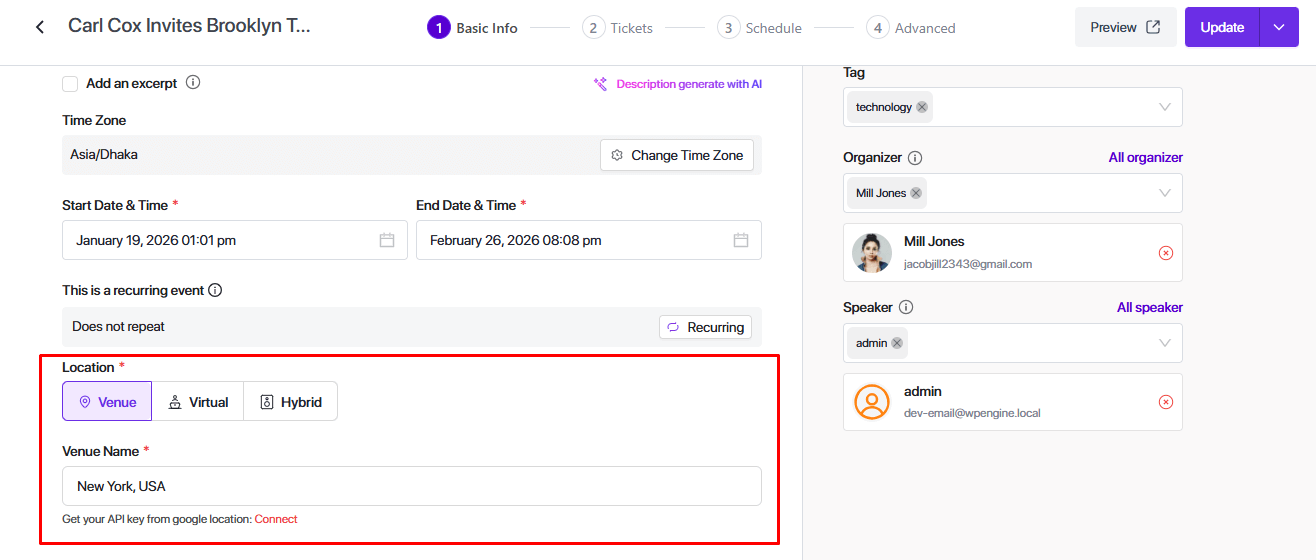Go to the Tickets step

point(618,28)
